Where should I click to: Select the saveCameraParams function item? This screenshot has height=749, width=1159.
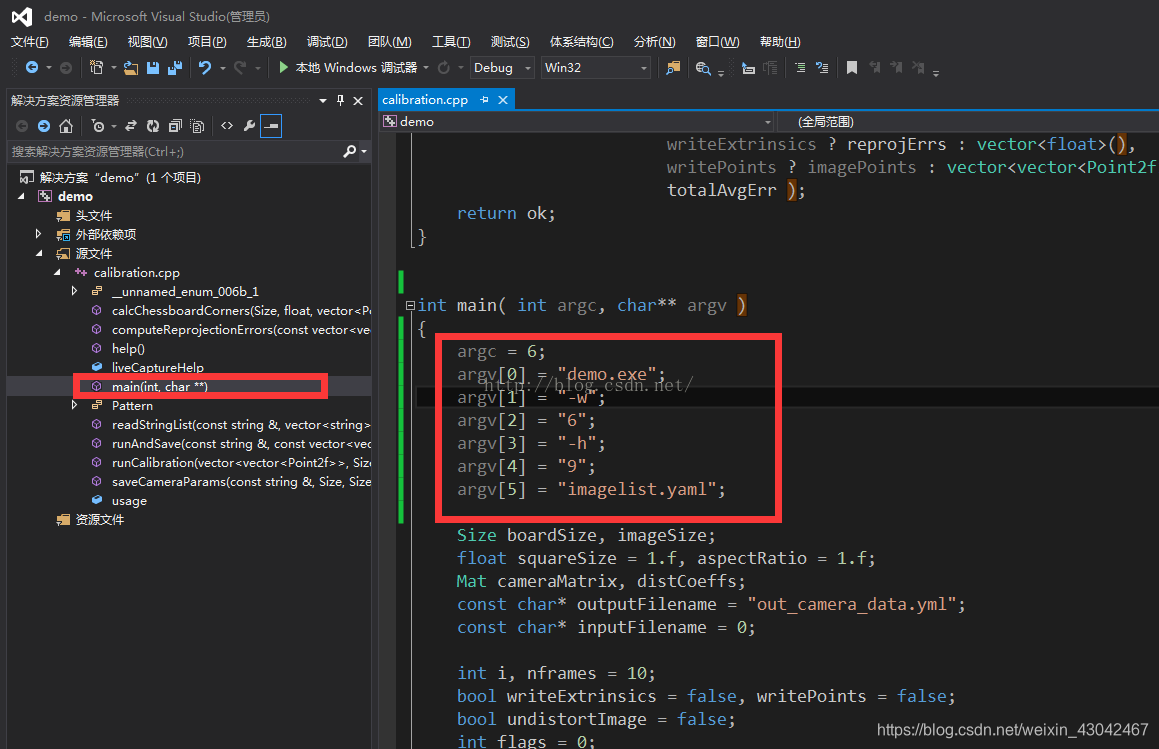242,482
